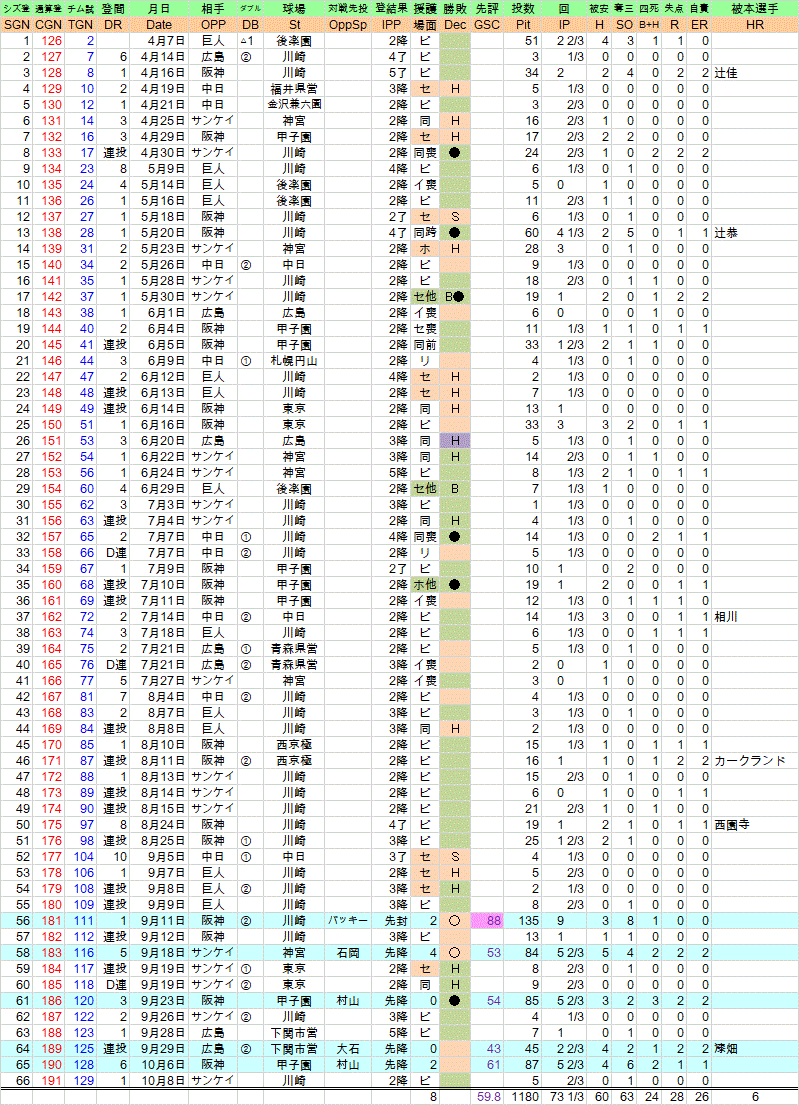Select the Dec column header
Viewport: 799px width, 1105px height.
(x=455, y=25)
